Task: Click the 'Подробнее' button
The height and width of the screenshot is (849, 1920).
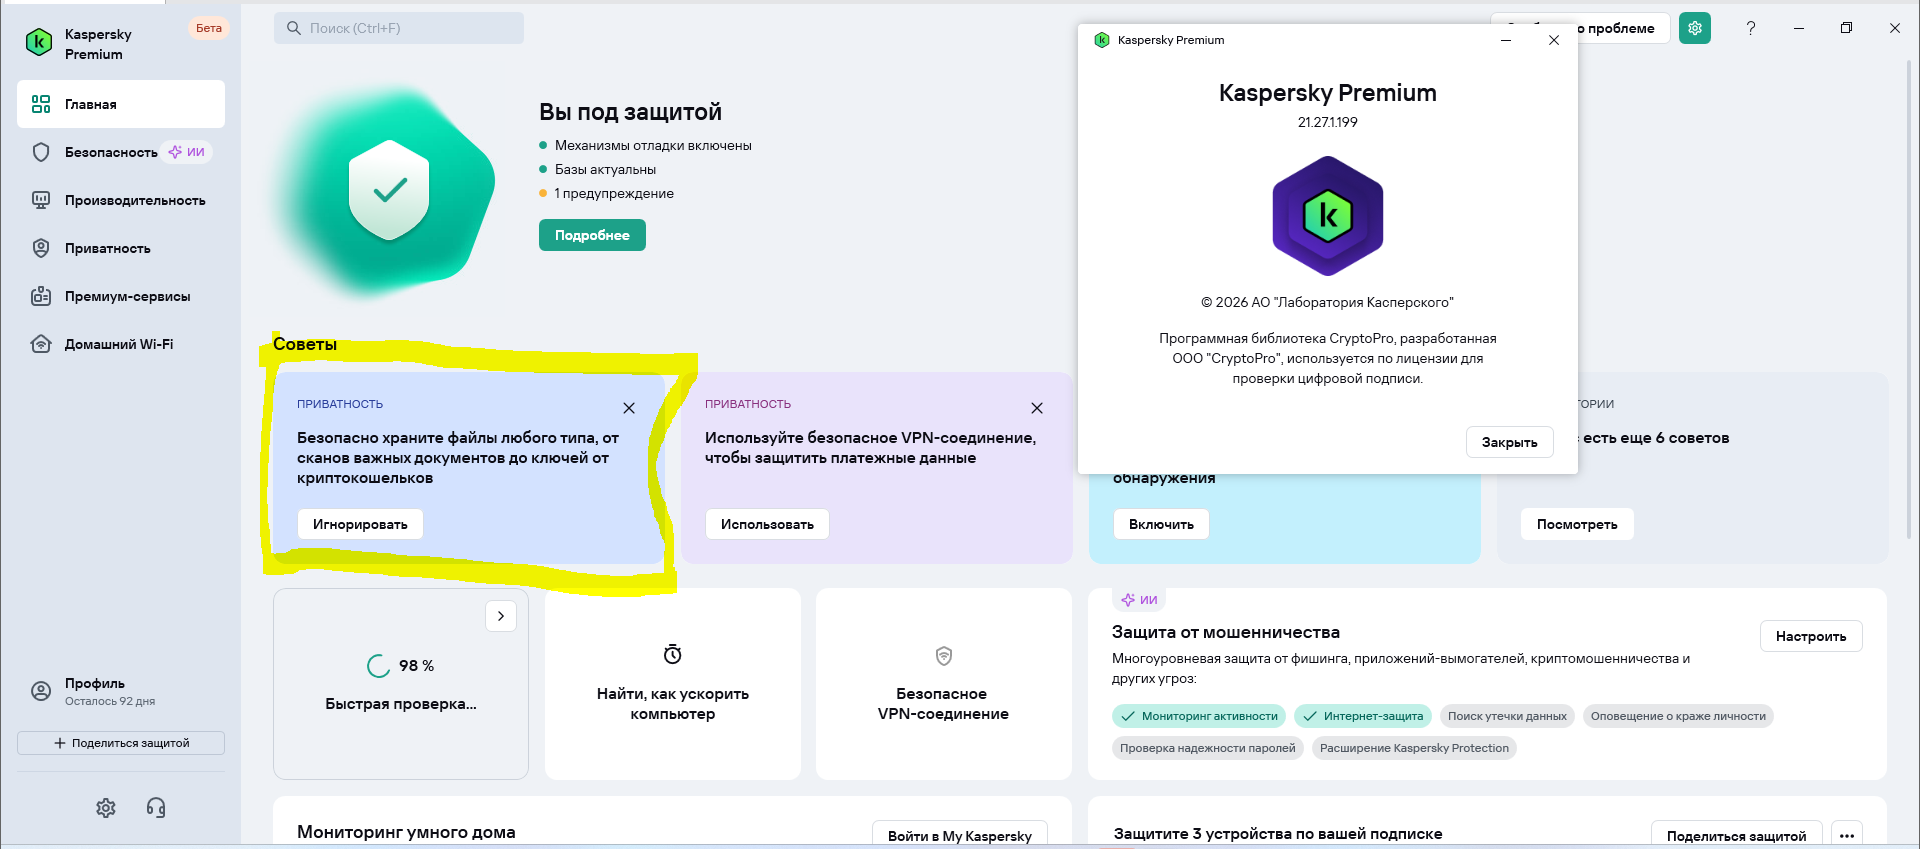Action: pos(592,235)
